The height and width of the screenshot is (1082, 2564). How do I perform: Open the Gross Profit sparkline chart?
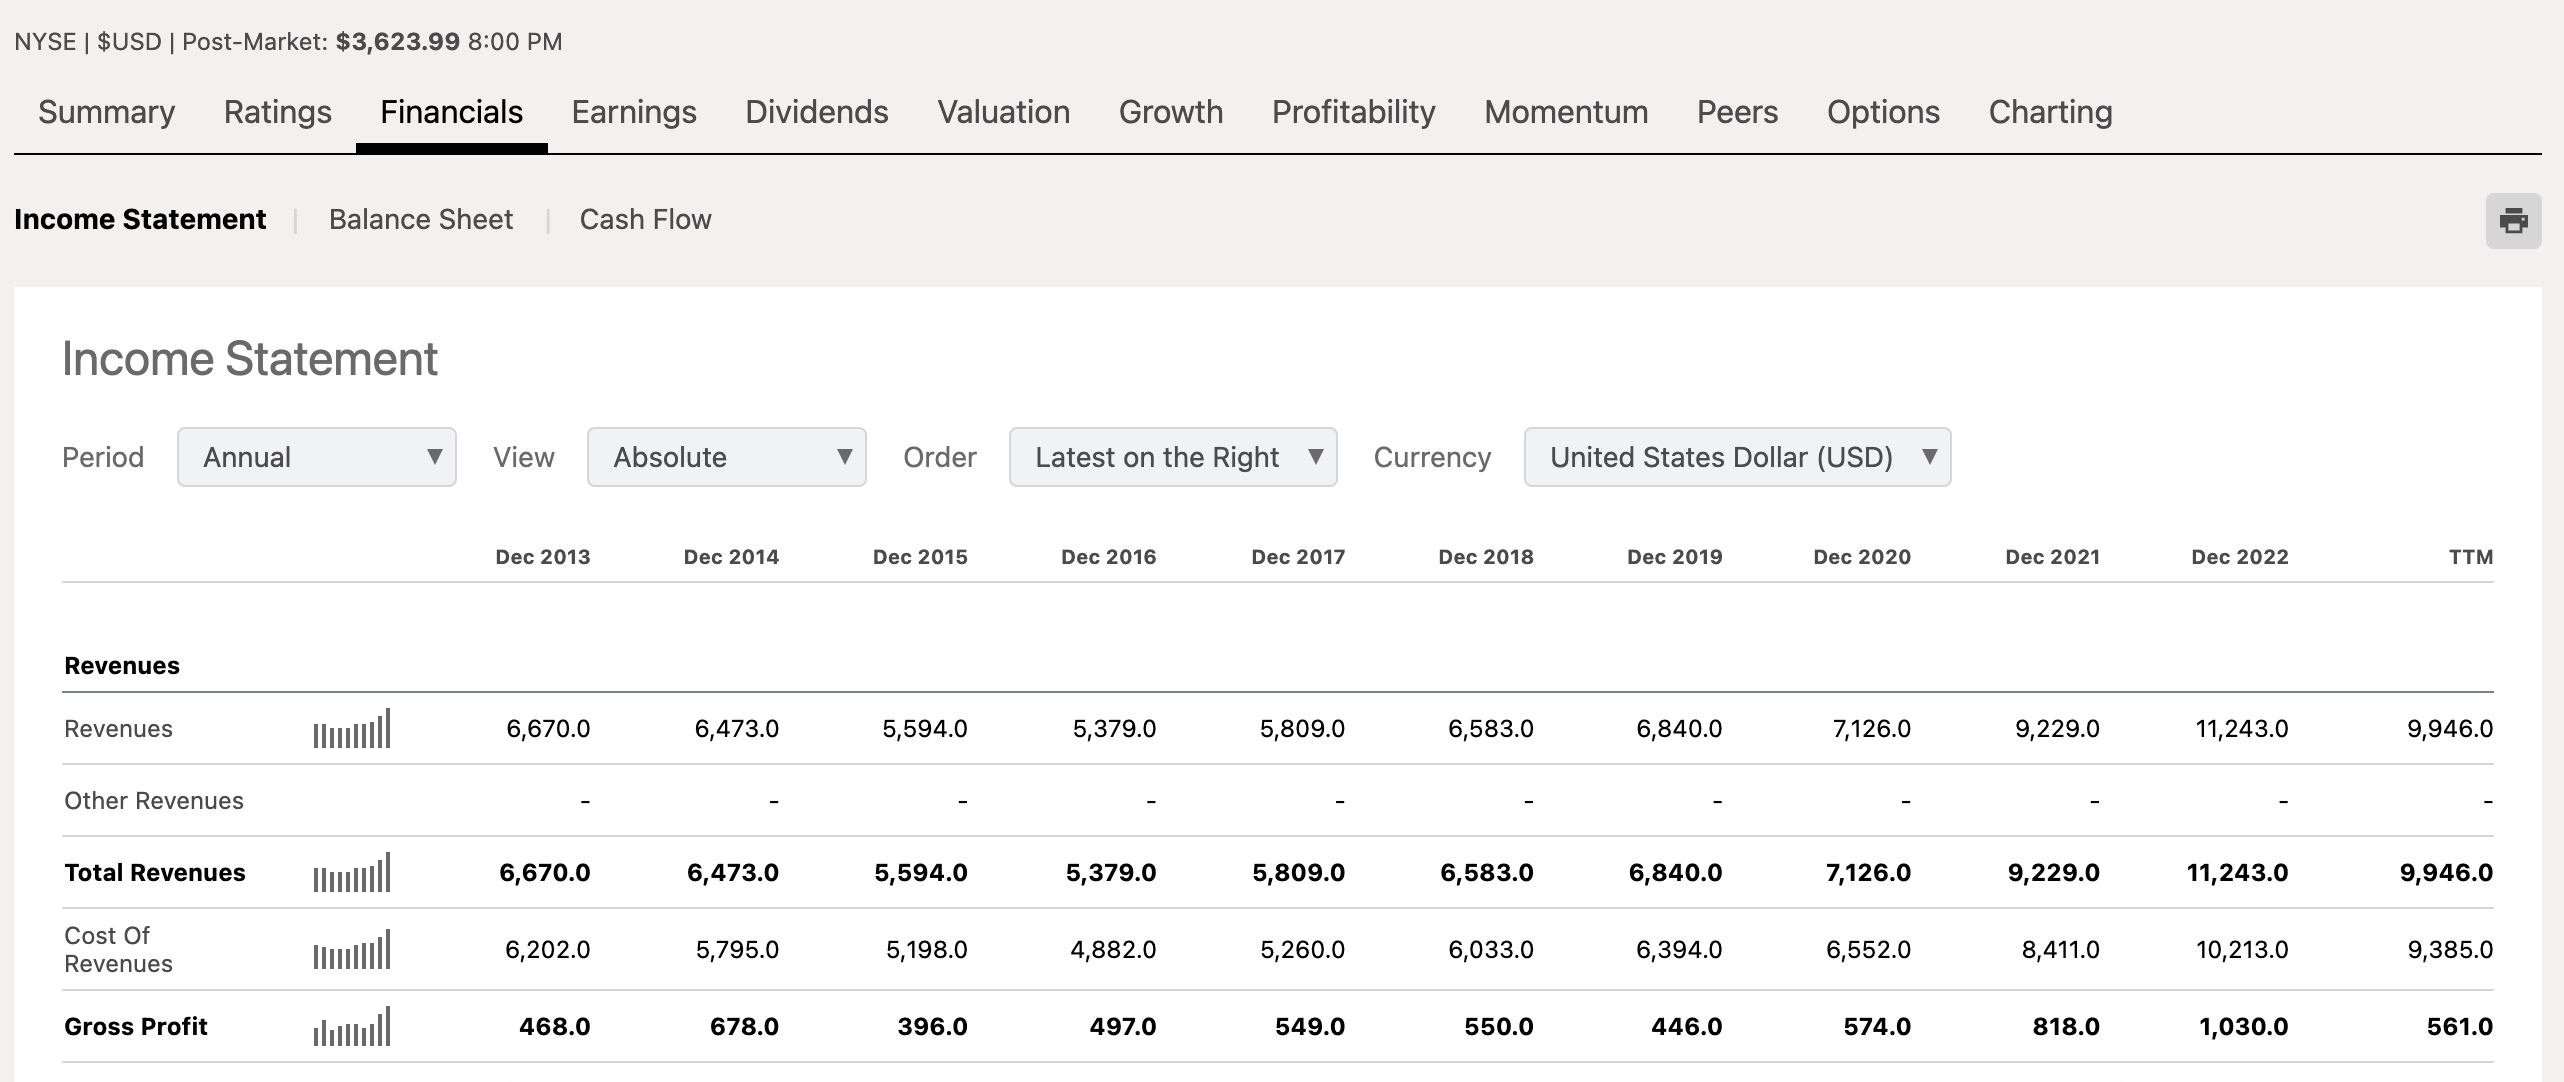(351, 1027)
